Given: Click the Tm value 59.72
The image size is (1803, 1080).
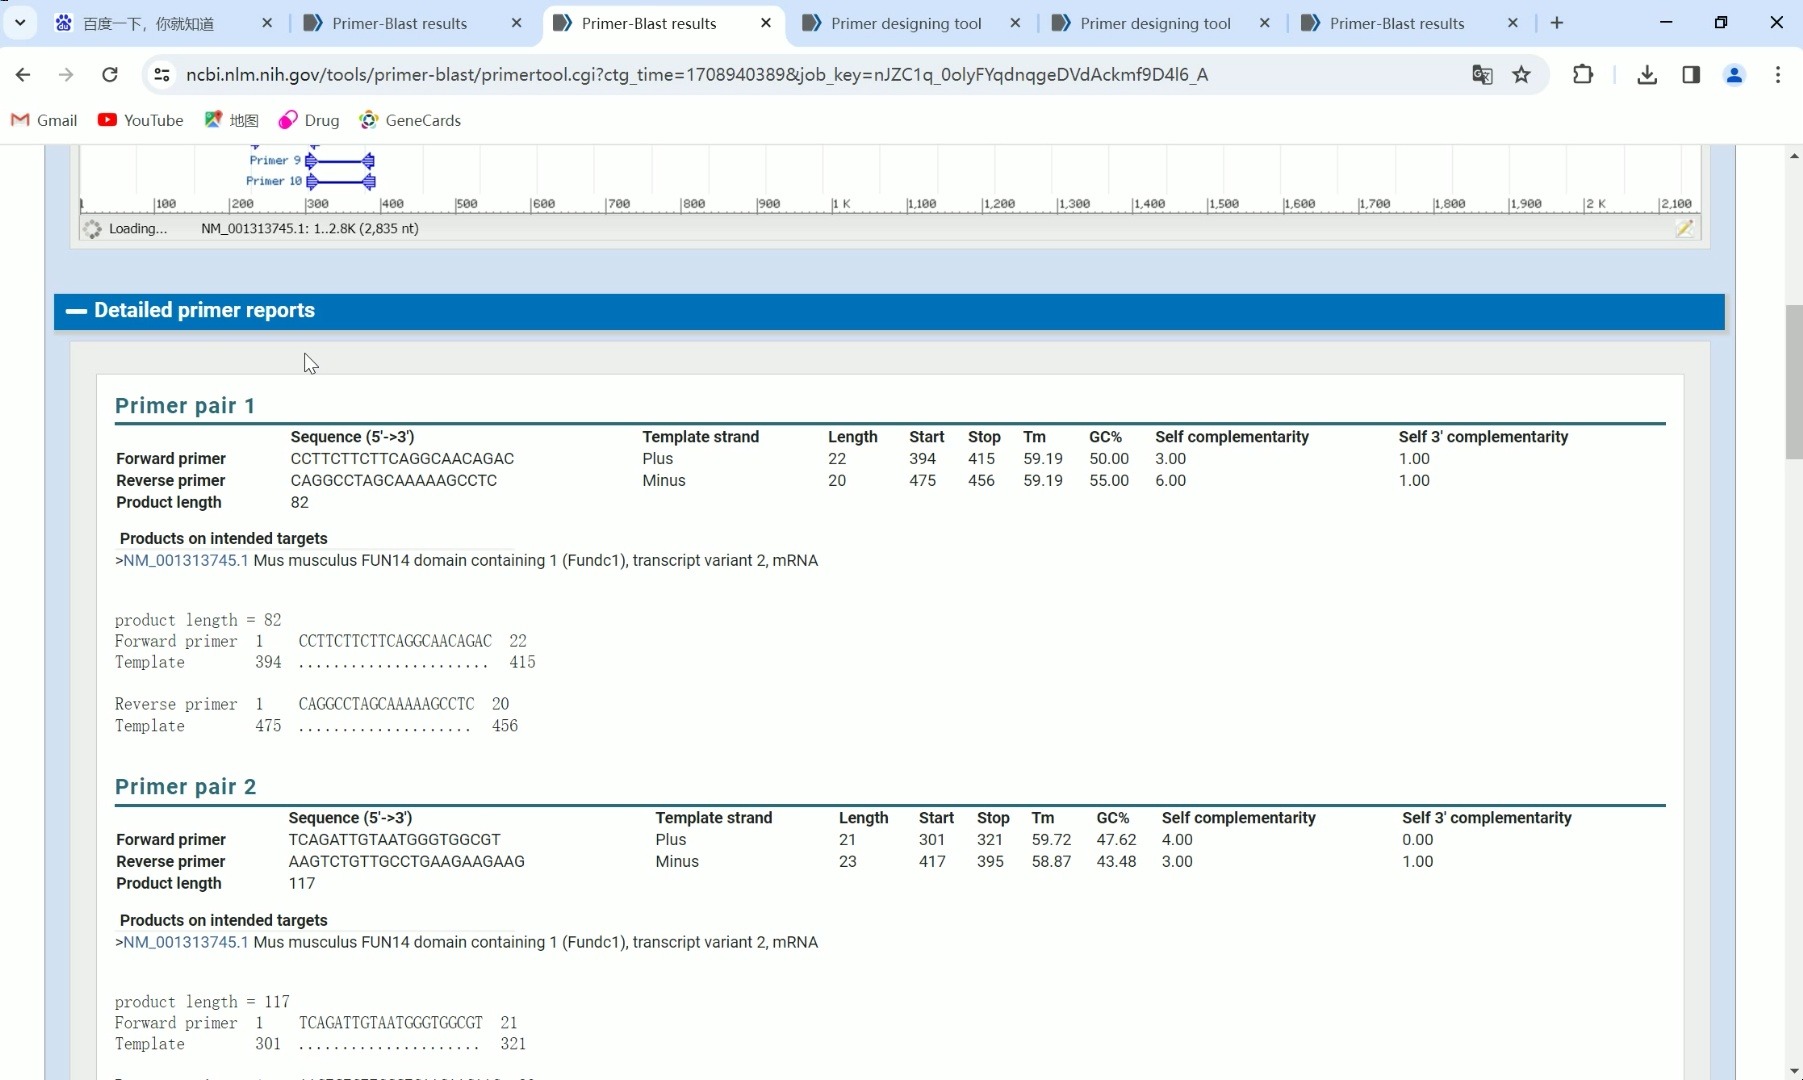Looking at the screenshot, I should coord(1051,839).
